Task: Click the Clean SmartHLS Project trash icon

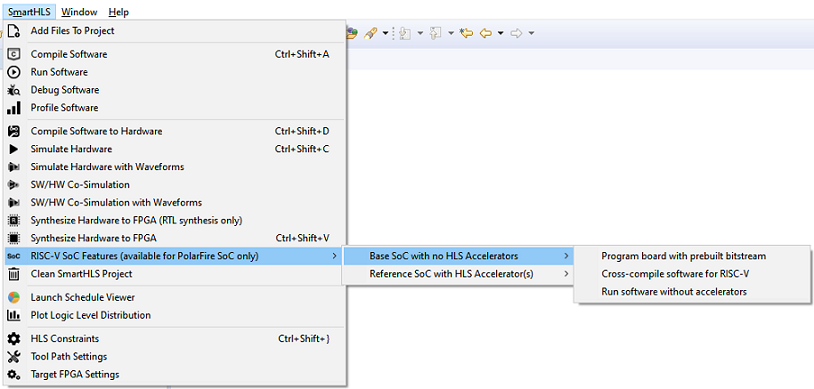Action: point(14,274)
